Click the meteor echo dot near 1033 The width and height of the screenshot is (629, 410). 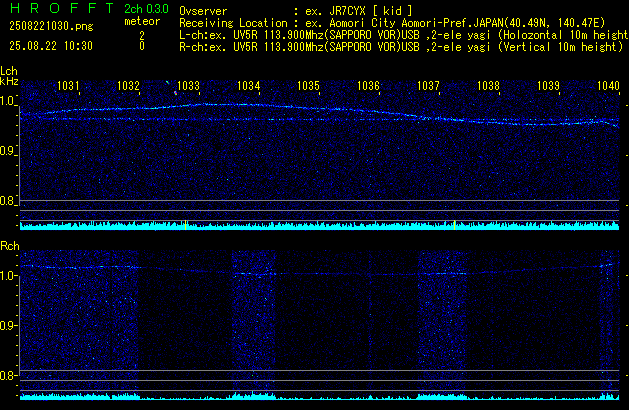175,93
